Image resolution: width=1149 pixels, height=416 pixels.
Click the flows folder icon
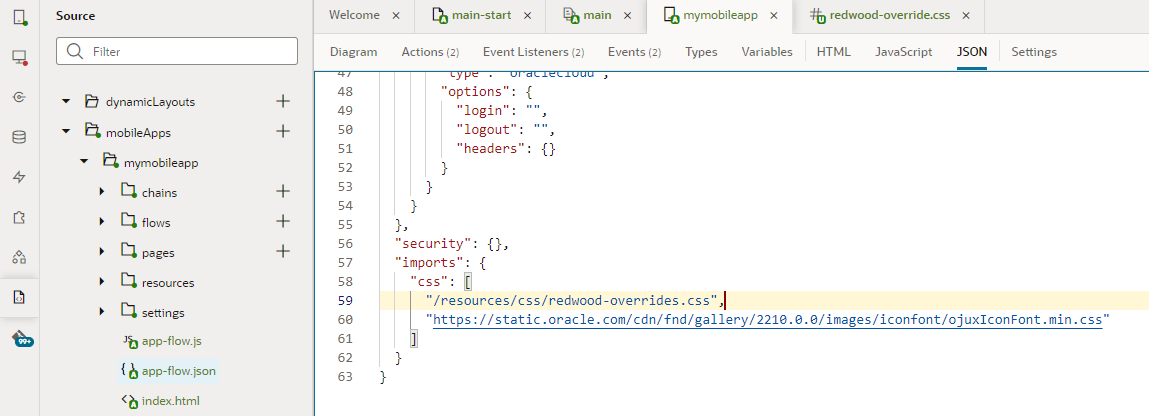(x=128, y=222)
